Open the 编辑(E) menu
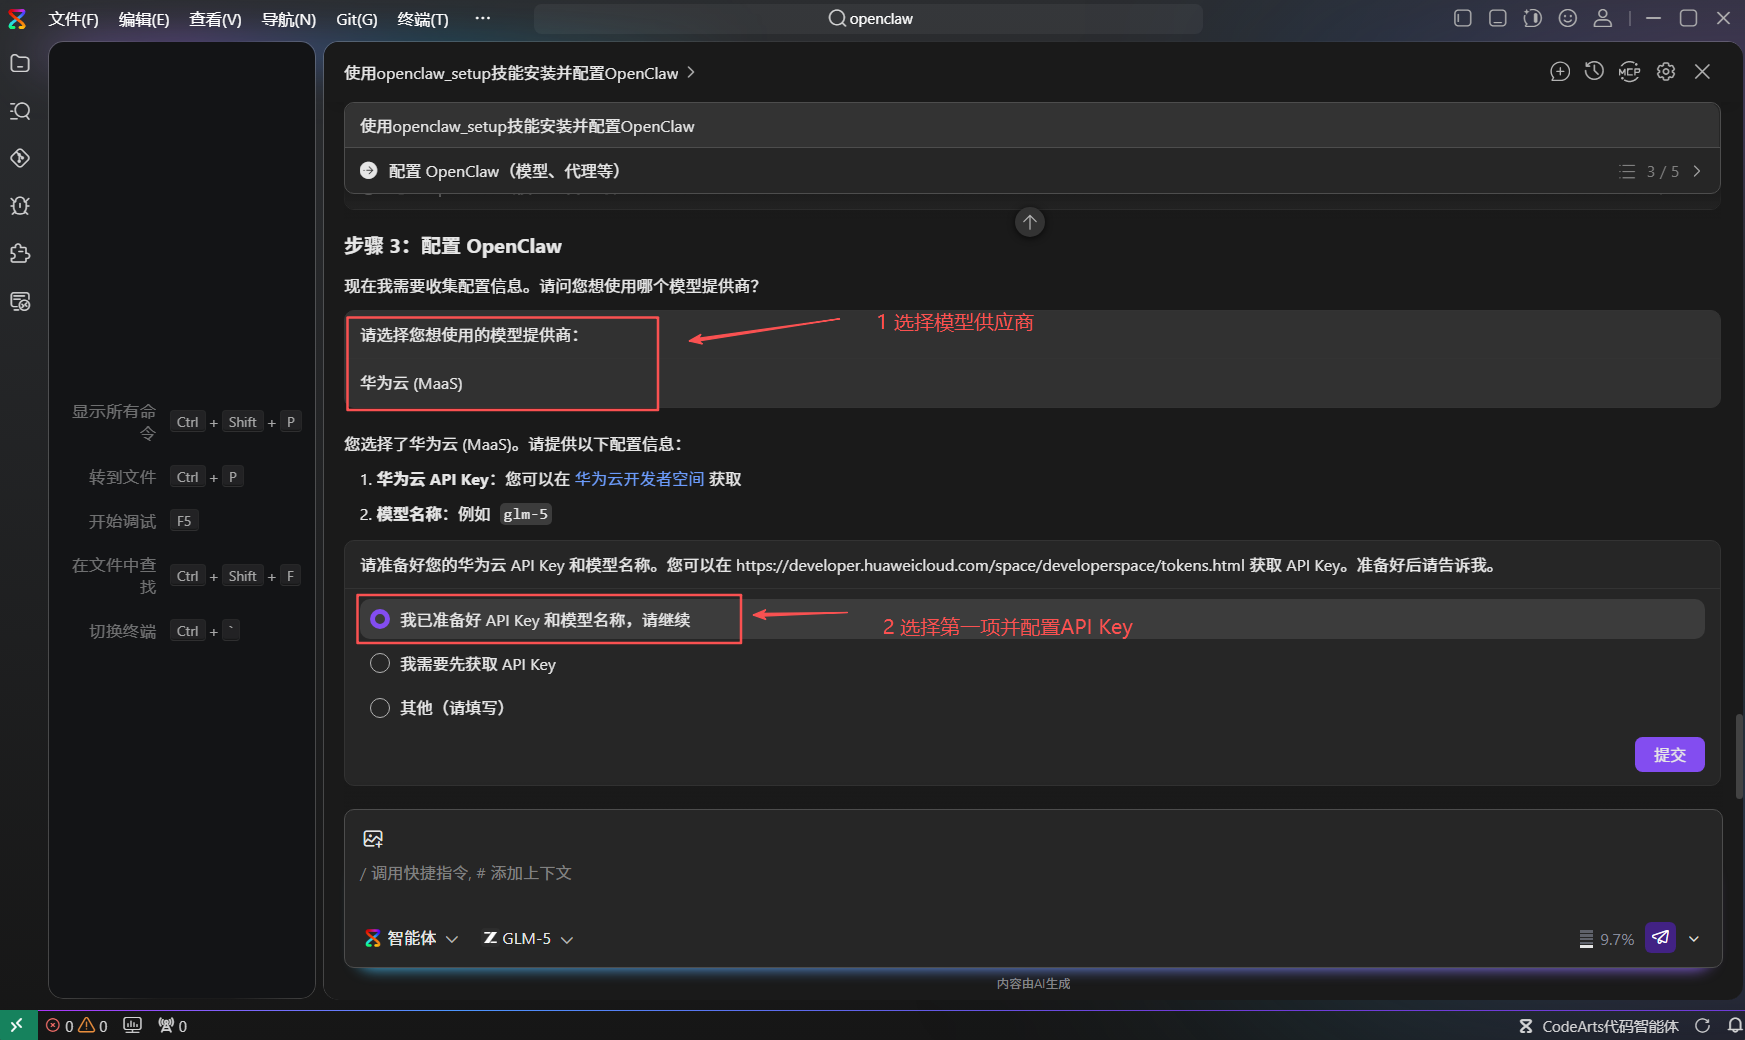 pos(144,19)
